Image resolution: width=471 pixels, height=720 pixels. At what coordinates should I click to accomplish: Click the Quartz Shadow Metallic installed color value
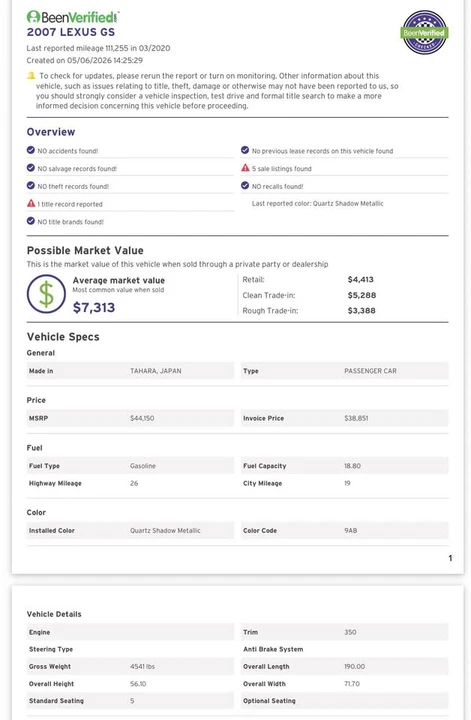point(165,530)
